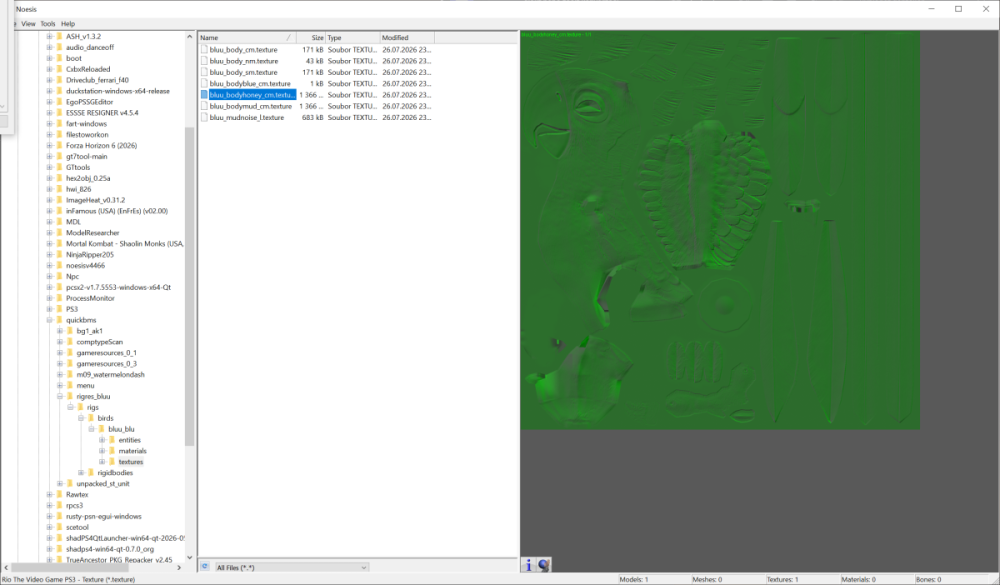Click the m09_watermelondash folder icon
This screenshot has width=1000, height=585.
[70, 374]
